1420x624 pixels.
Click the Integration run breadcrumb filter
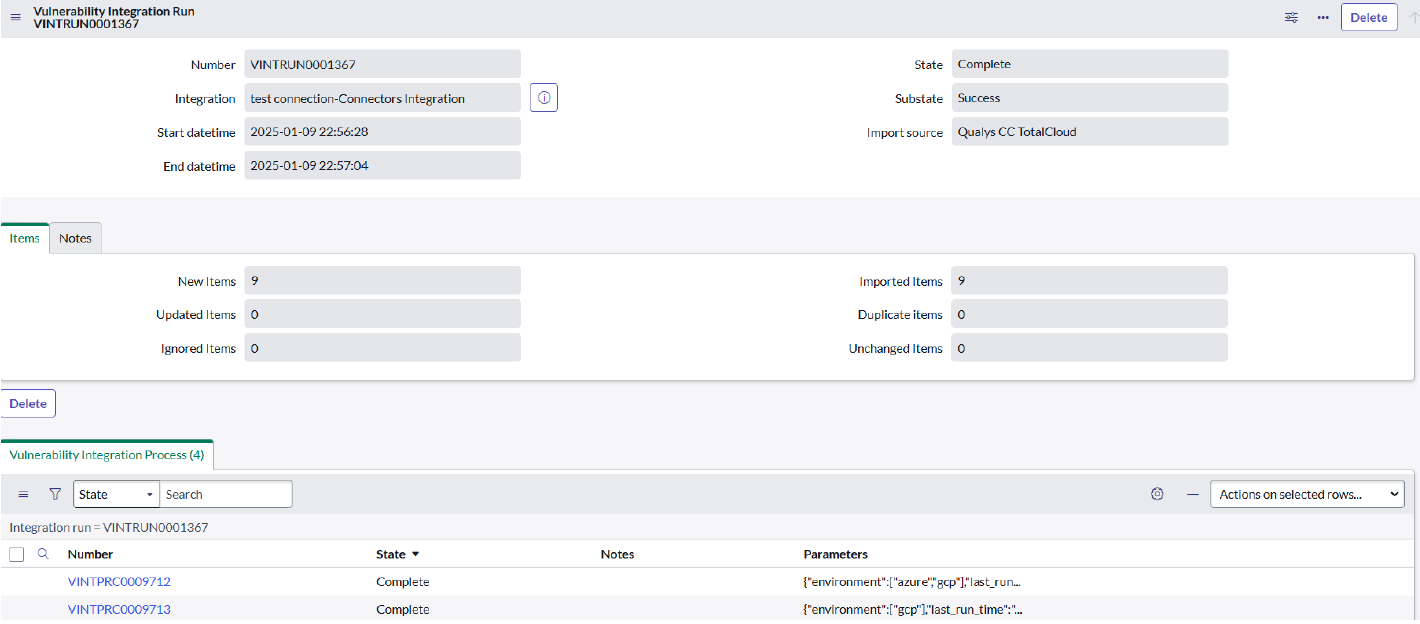pyautogui.click(x=109, y=527)
